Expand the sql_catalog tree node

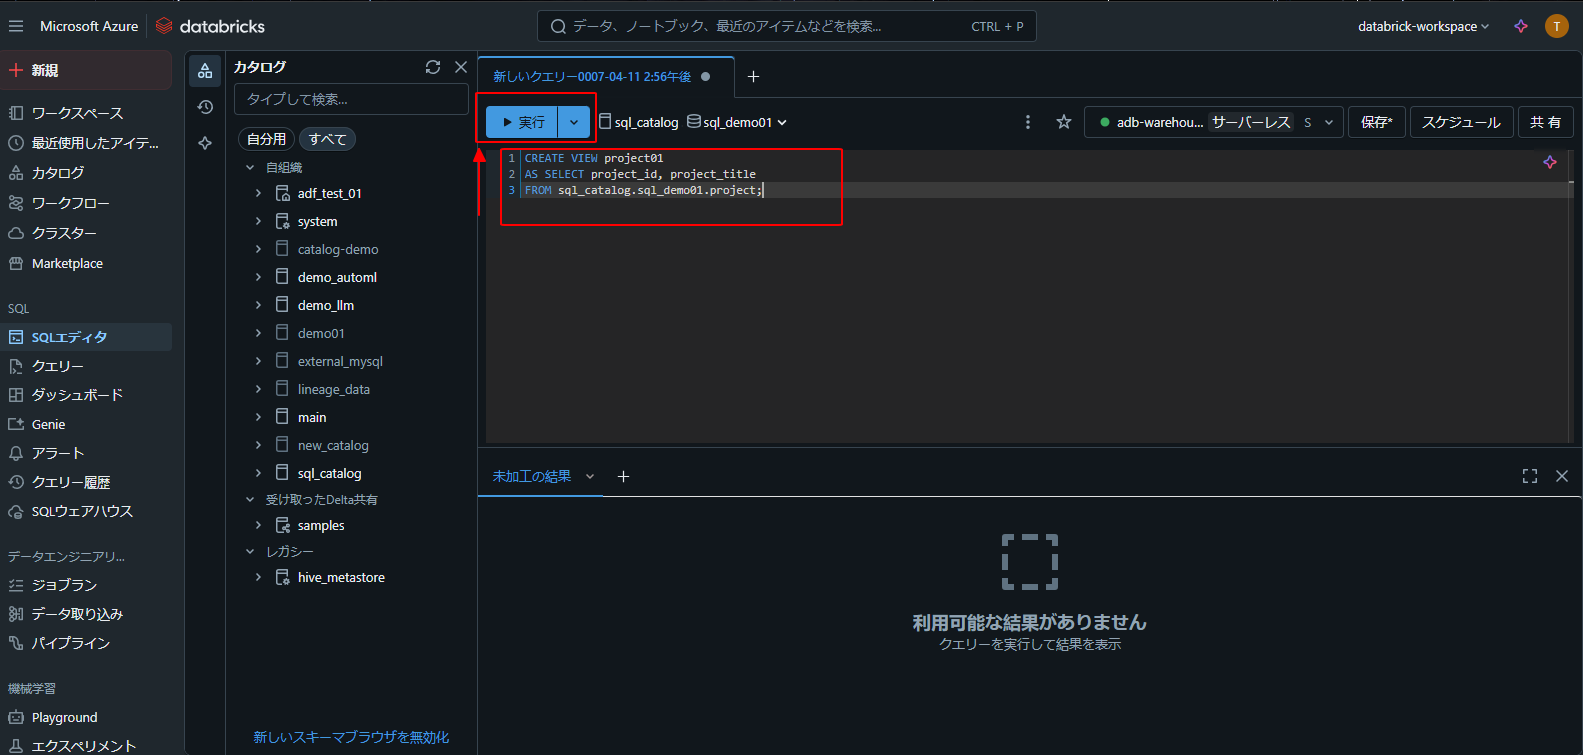coord(258,473)
